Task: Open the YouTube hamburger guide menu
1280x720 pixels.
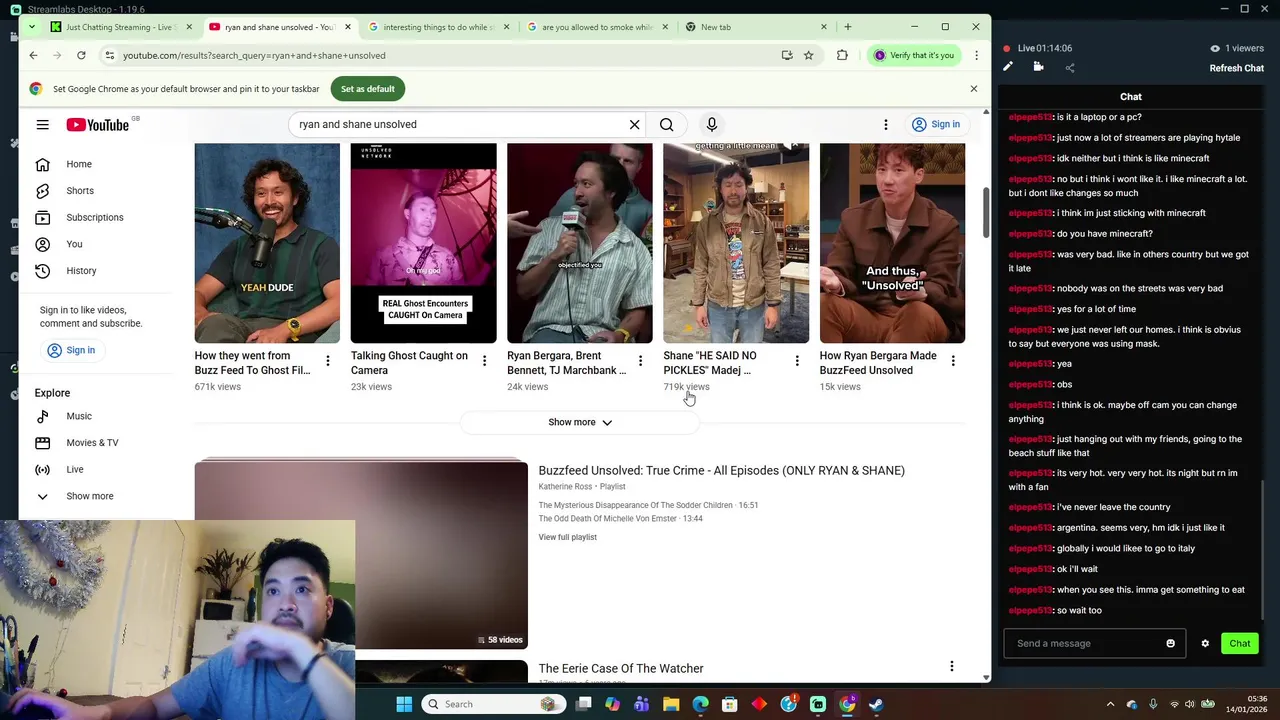Action: coord(42,124)
